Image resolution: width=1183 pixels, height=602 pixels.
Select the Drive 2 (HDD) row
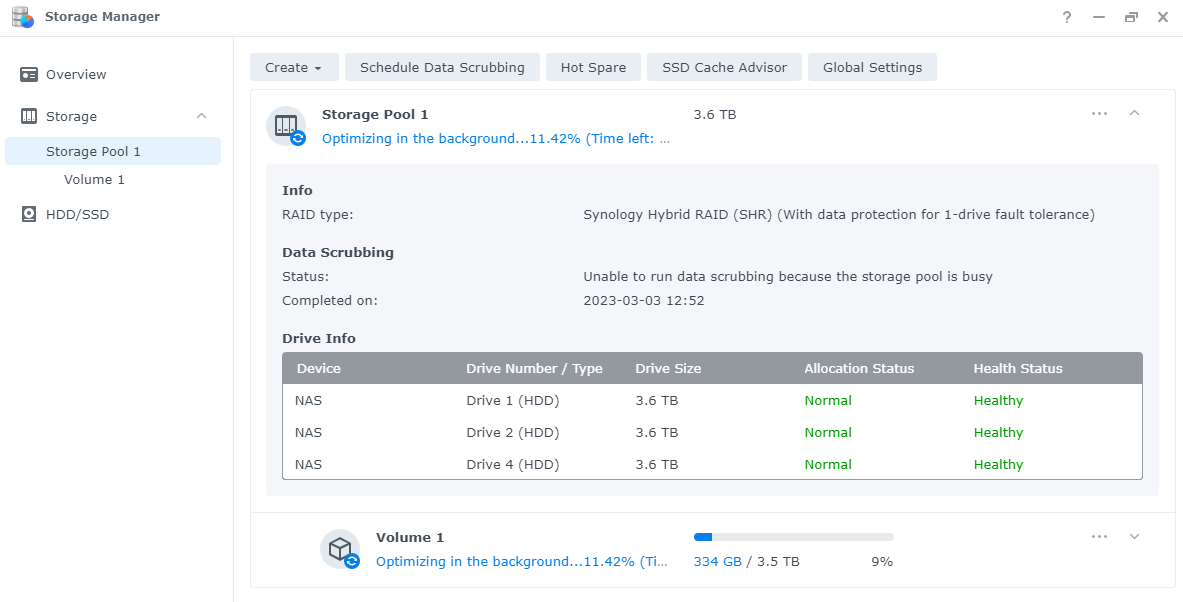(712, 432)
